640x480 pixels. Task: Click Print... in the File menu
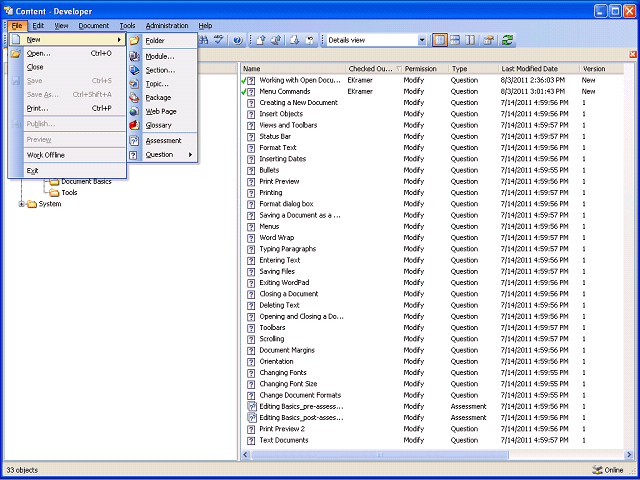67,108
